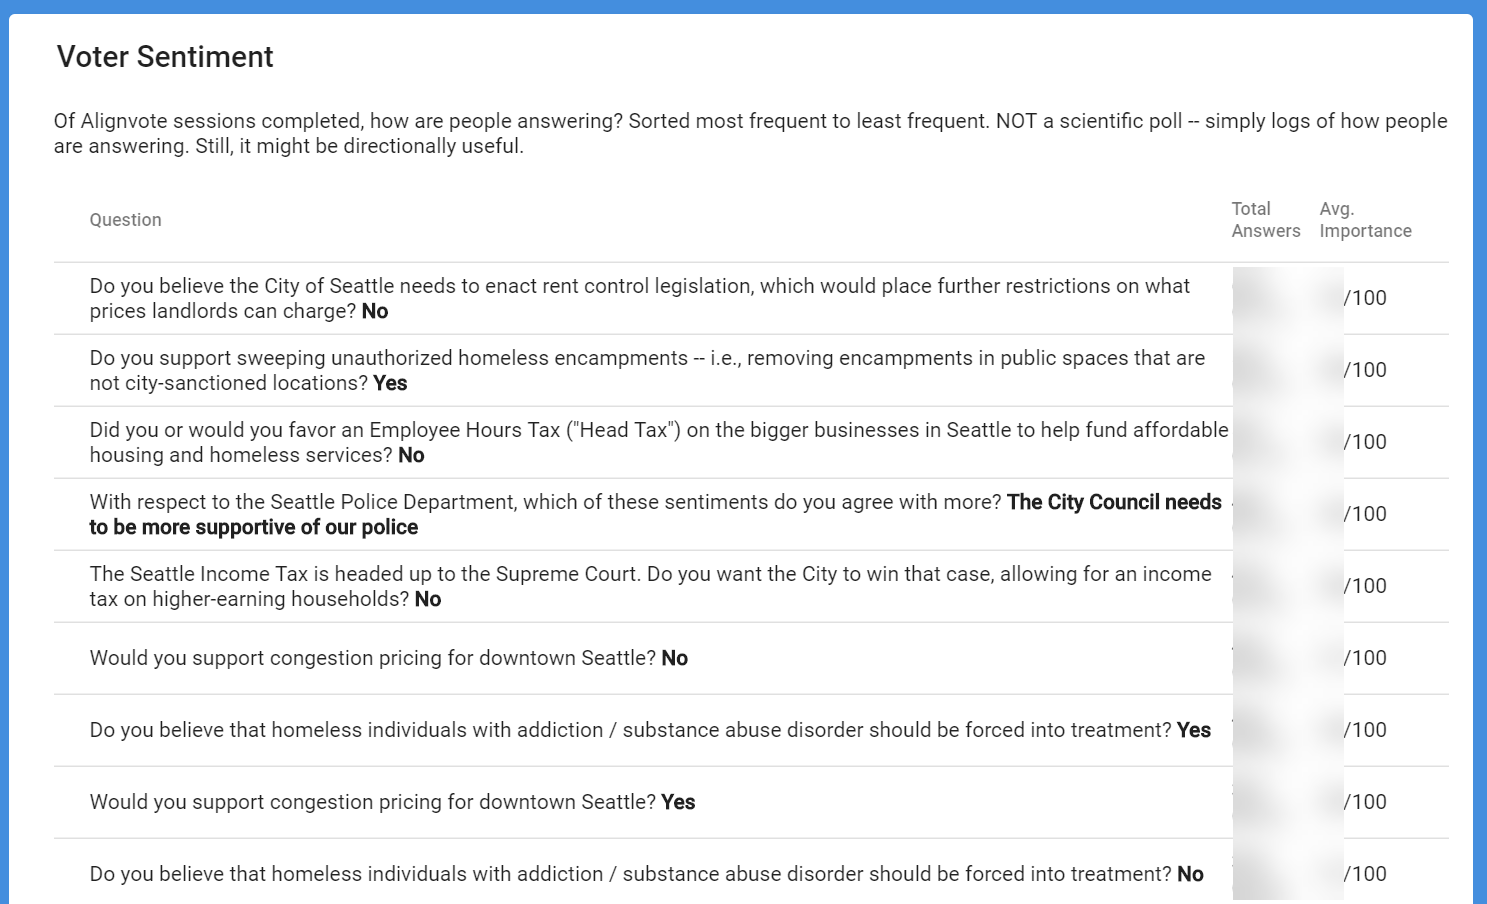
Task: Click the Avg. Importance column header
Action: (x=1365, y=220)
